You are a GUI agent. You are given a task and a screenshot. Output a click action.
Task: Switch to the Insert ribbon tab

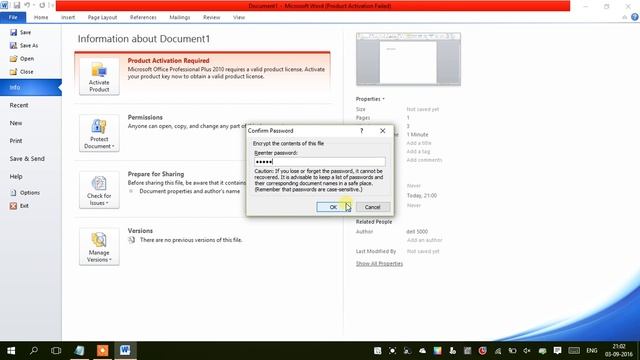click(68, 17)
